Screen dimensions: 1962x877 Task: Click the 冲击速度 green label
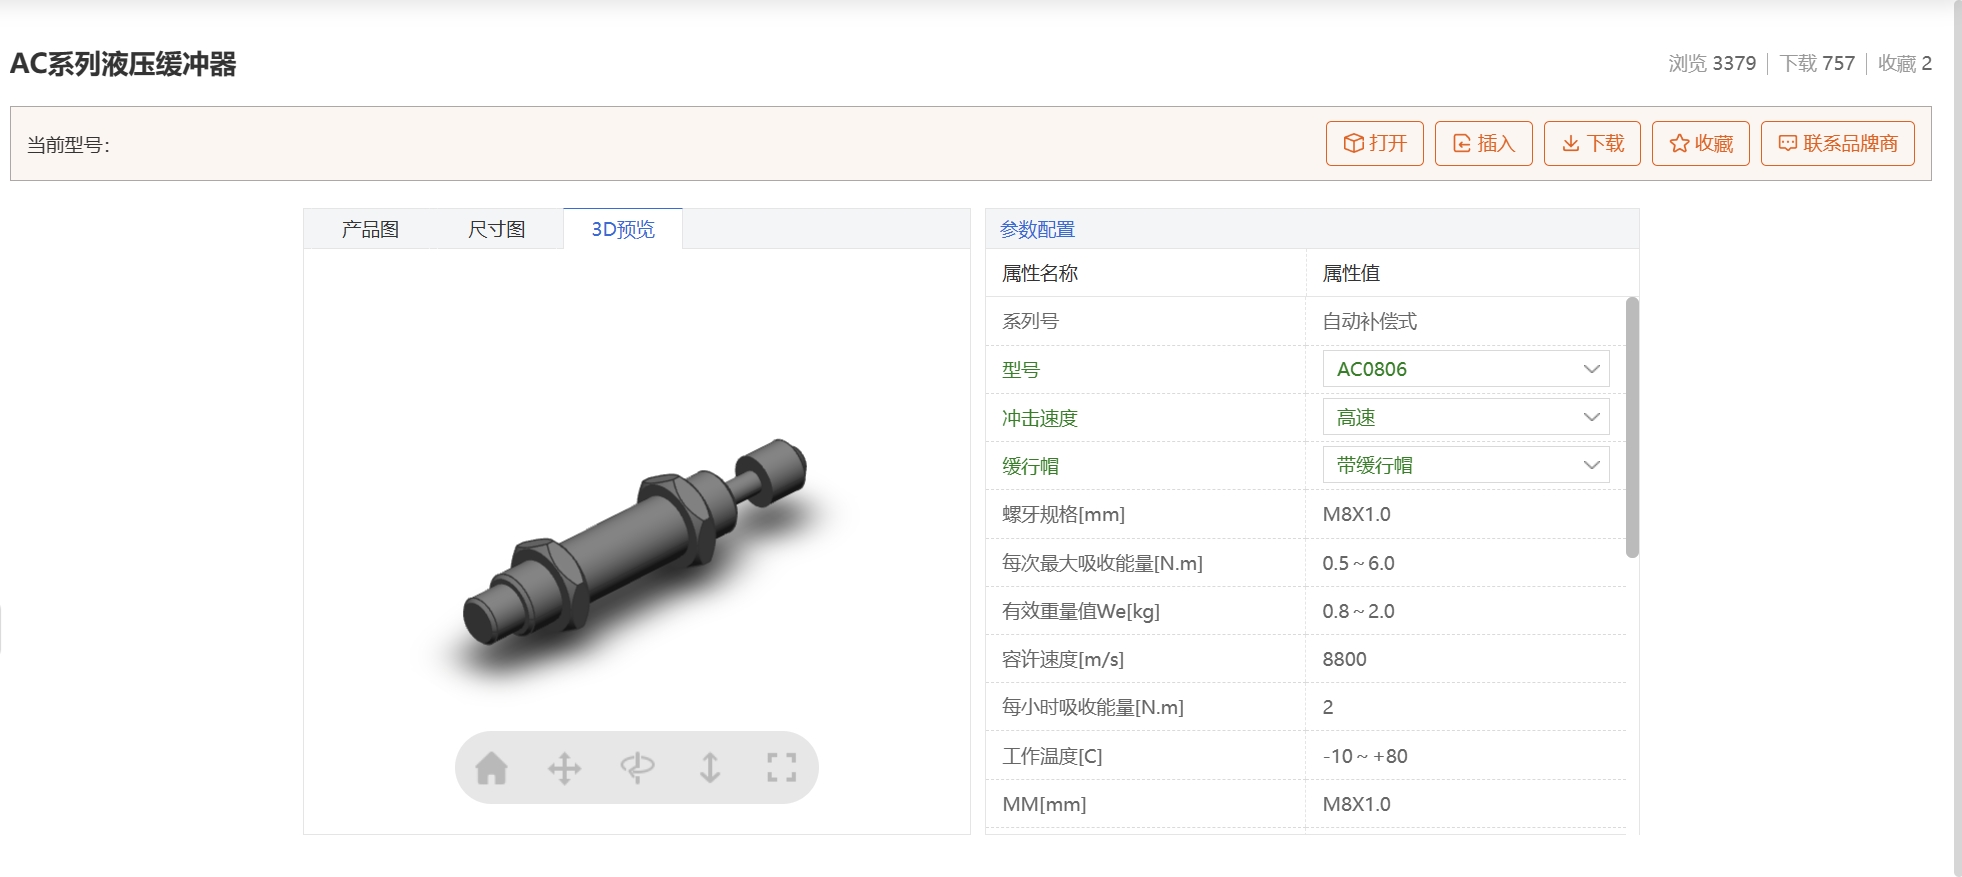tap(1040, 418)
